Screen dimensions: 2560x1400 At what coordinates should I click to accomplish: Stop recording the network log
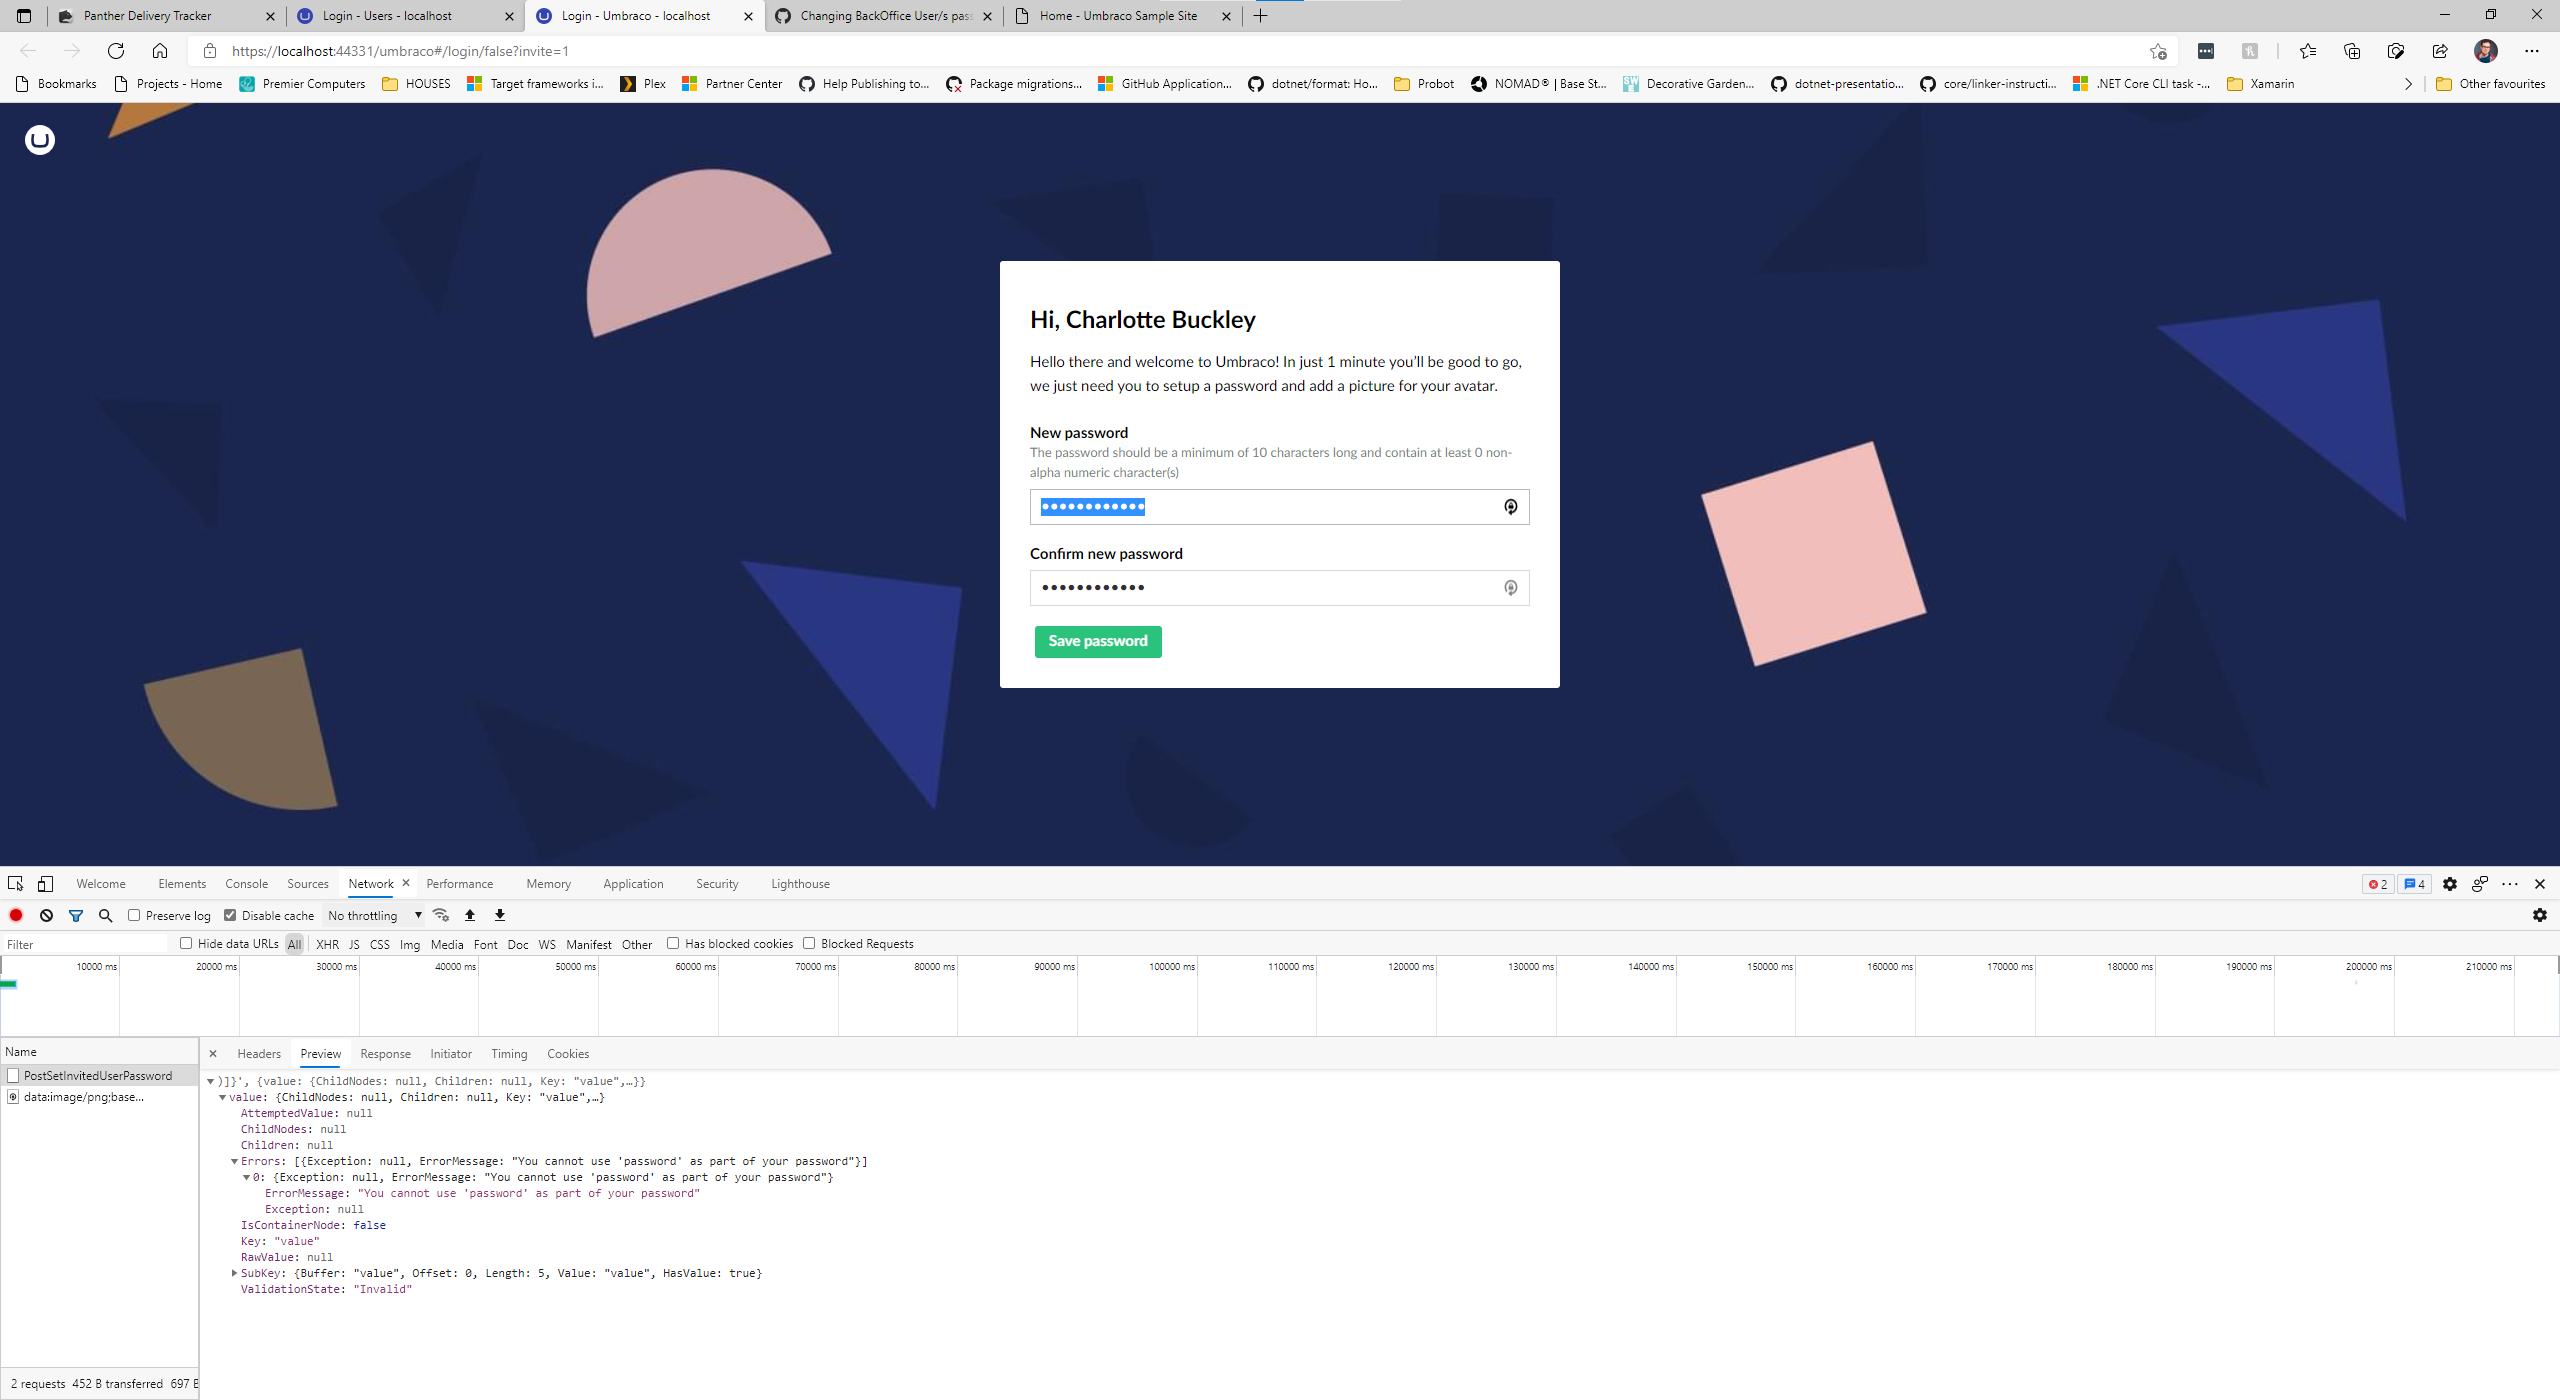coord(15,915)
